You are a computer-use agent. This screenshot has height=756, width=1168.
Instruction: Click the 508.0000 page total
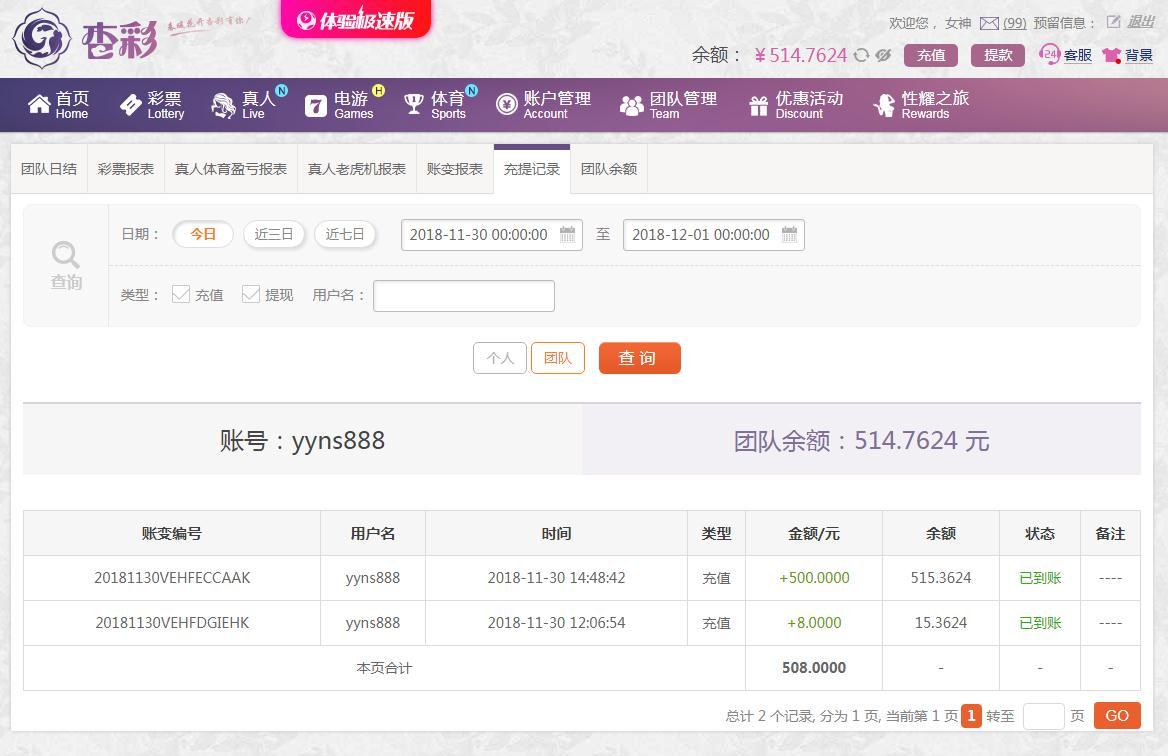pos(814,668)
